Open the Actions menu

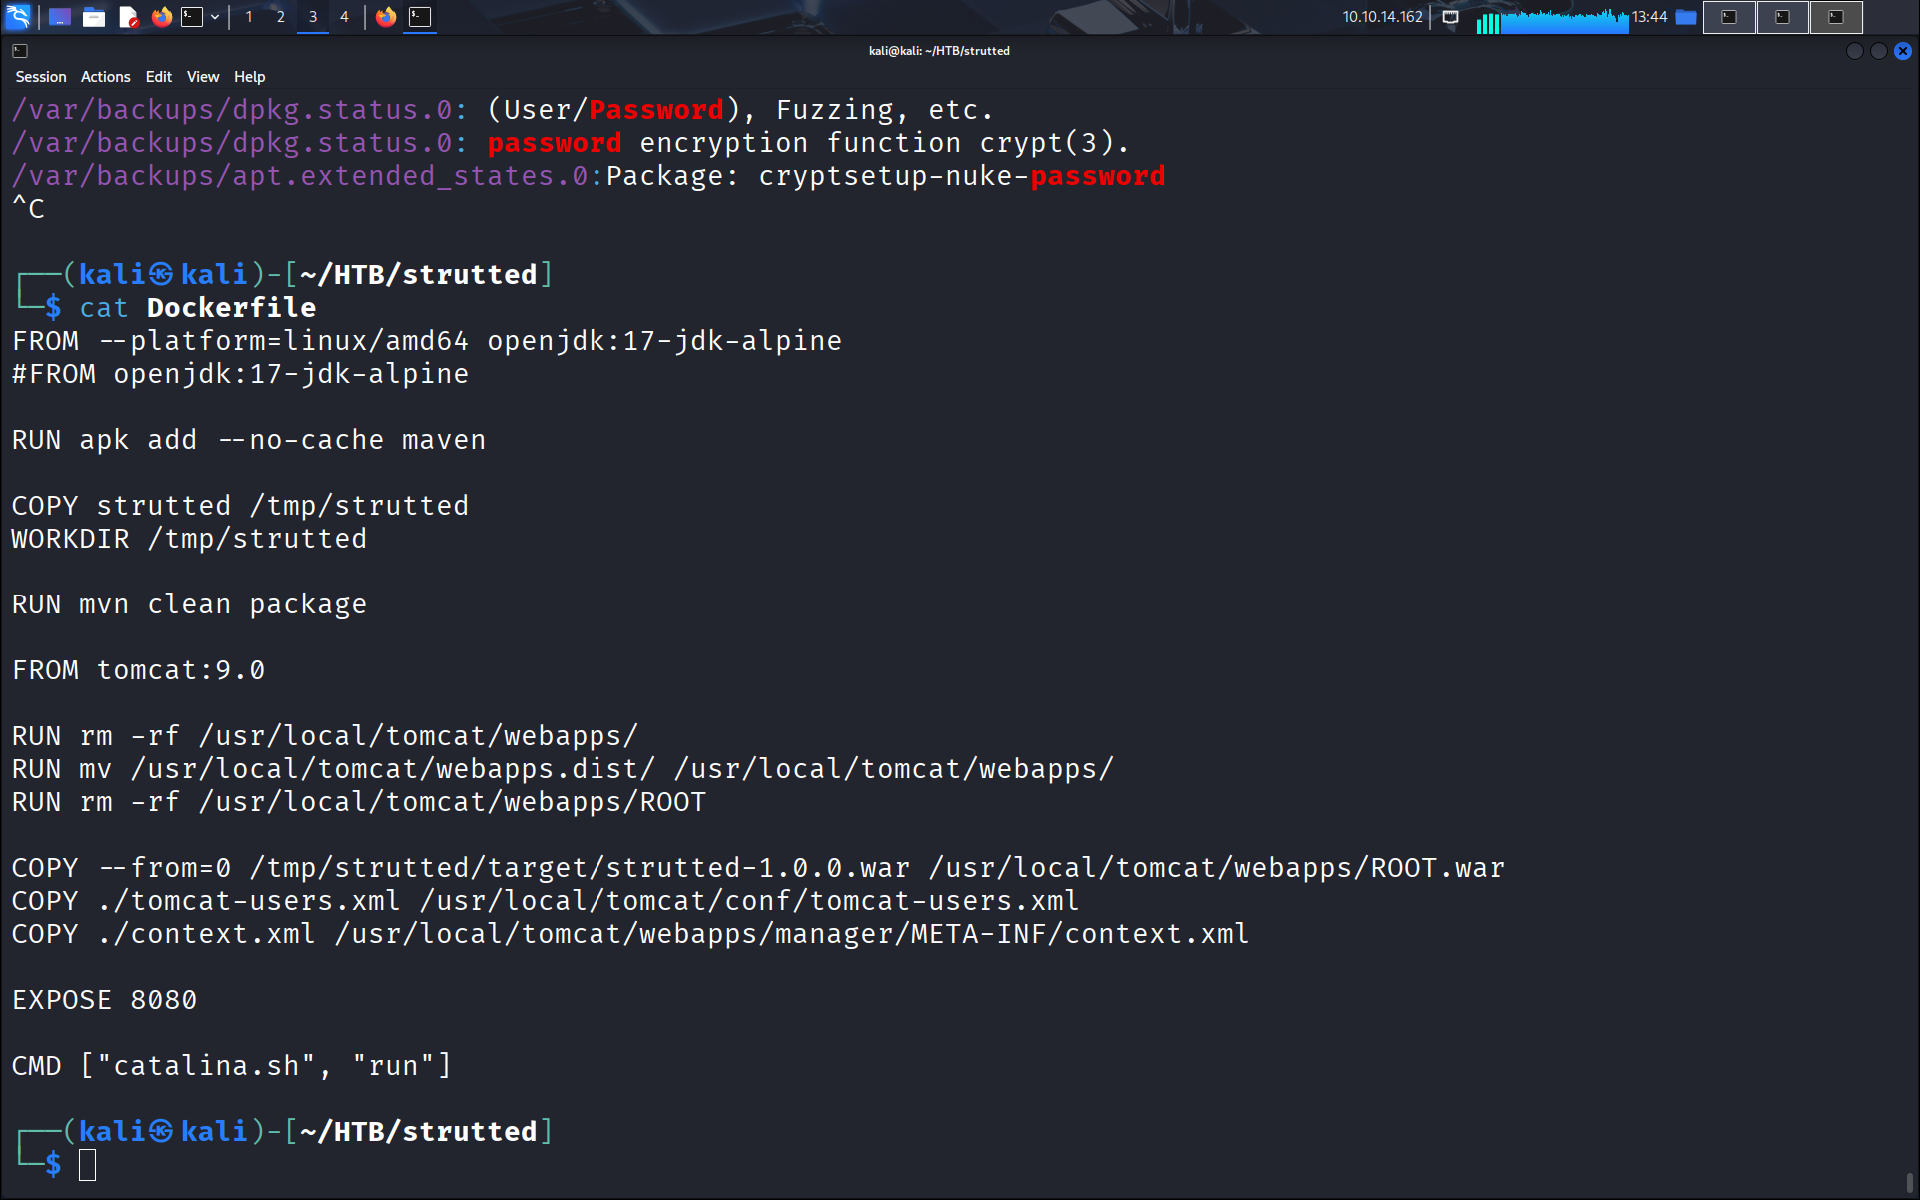coord(105,77)
